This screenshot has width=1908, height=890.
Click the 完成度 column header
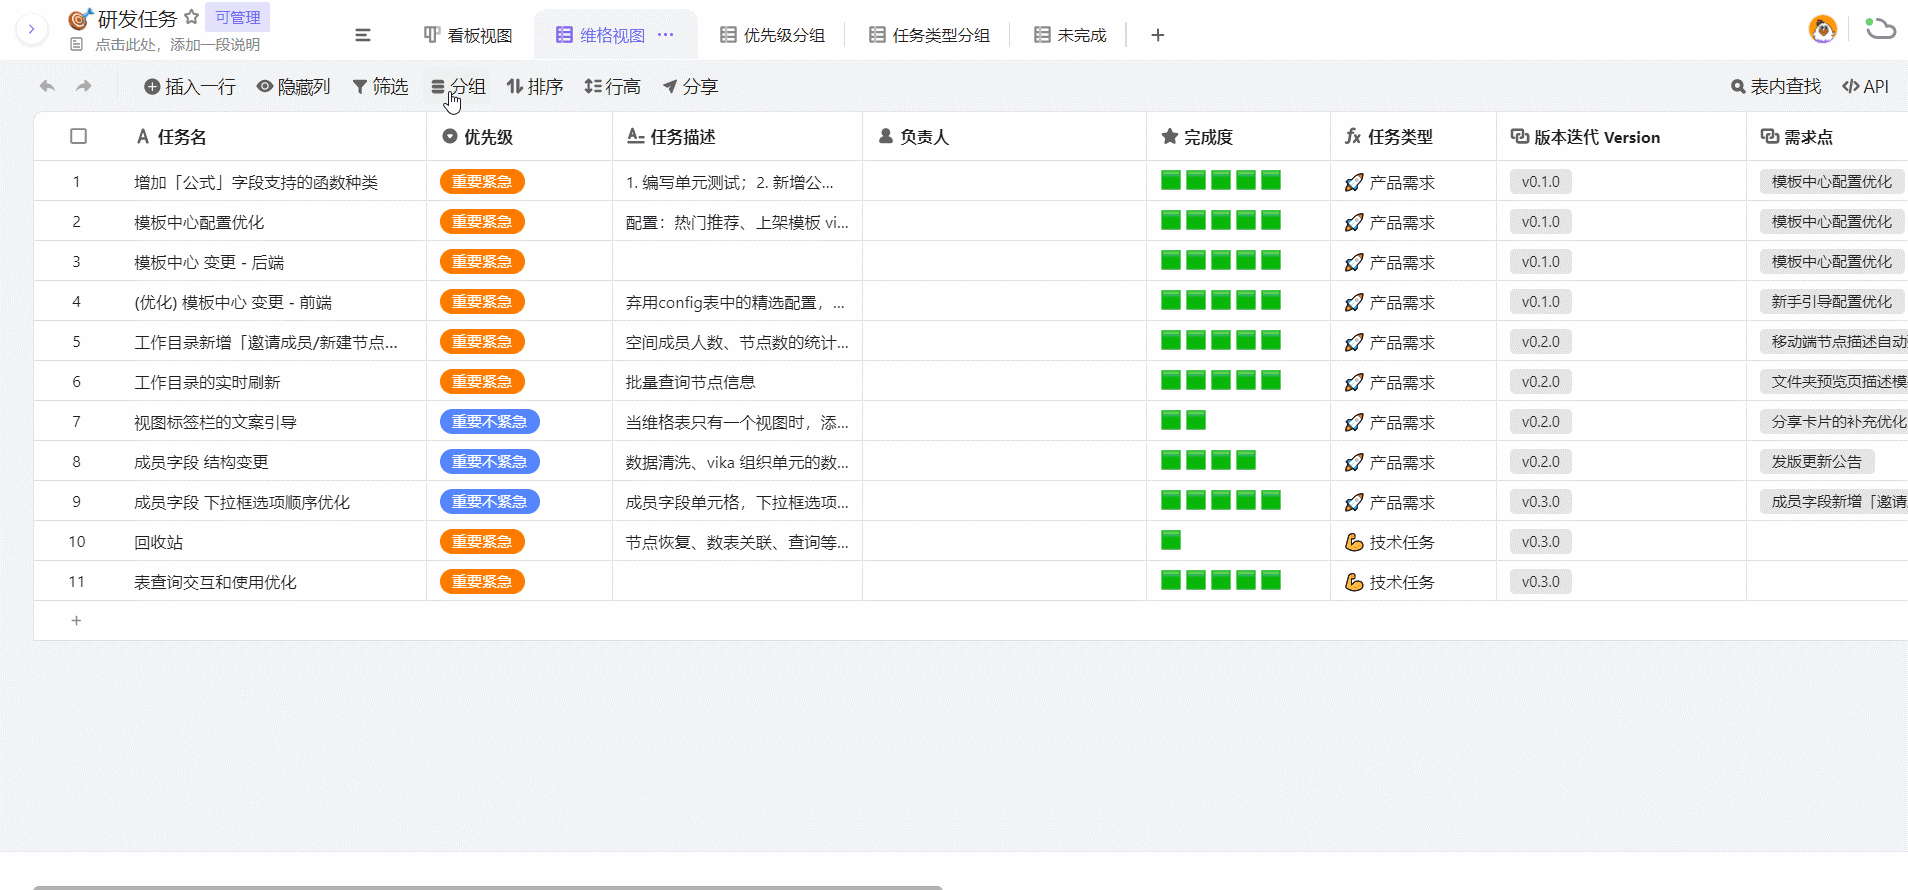[1238, 137]
